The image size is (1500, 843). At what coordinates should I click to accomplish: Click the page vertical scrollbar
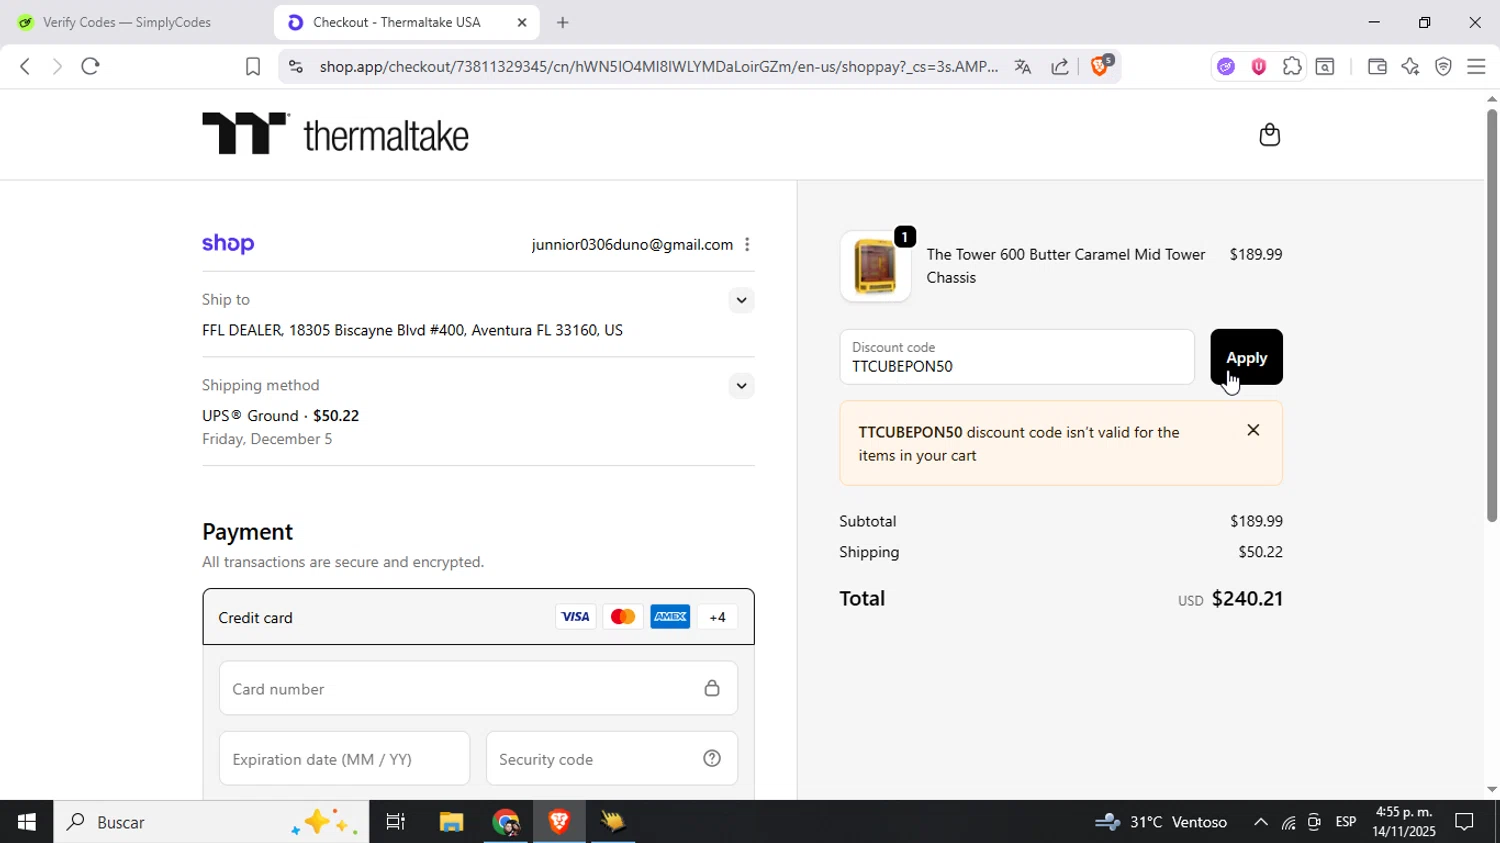point(1491,315)
